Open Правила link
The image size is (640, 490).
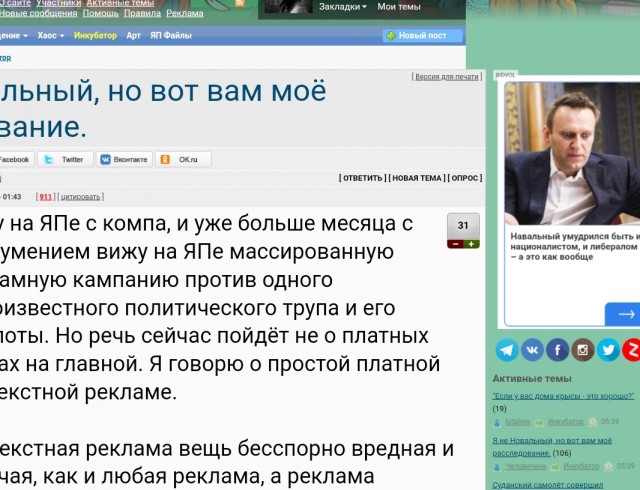click(x=142, y=13)
